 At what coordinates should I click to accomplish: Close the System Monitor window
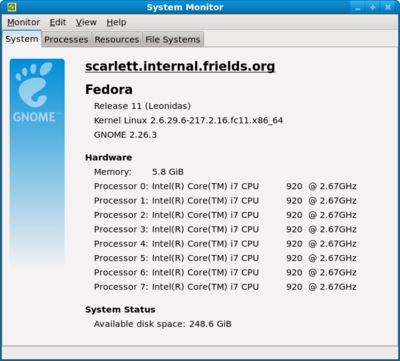point(388,7)
